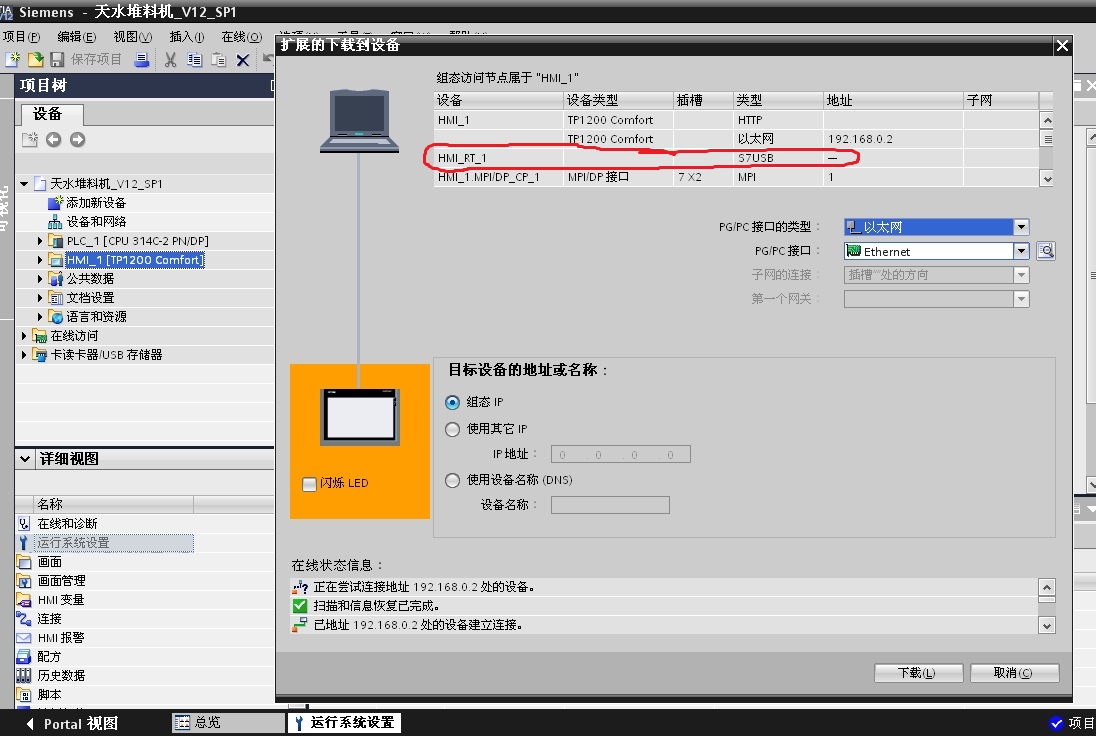This screenshot has width=1096, height=736.
Task: Expand the 语言和资源 tree node
Action: (x=40, y=317)
